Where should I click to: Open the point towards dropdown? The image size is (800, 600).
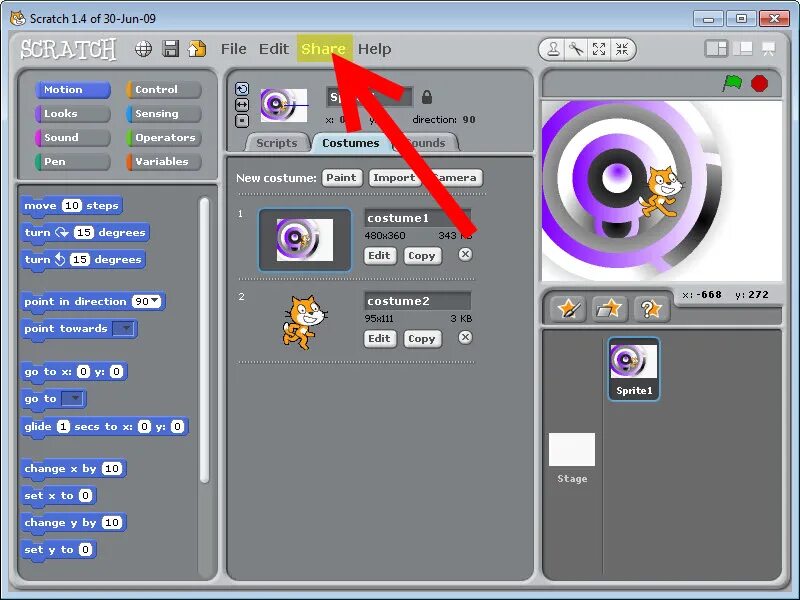click(124, 328)
